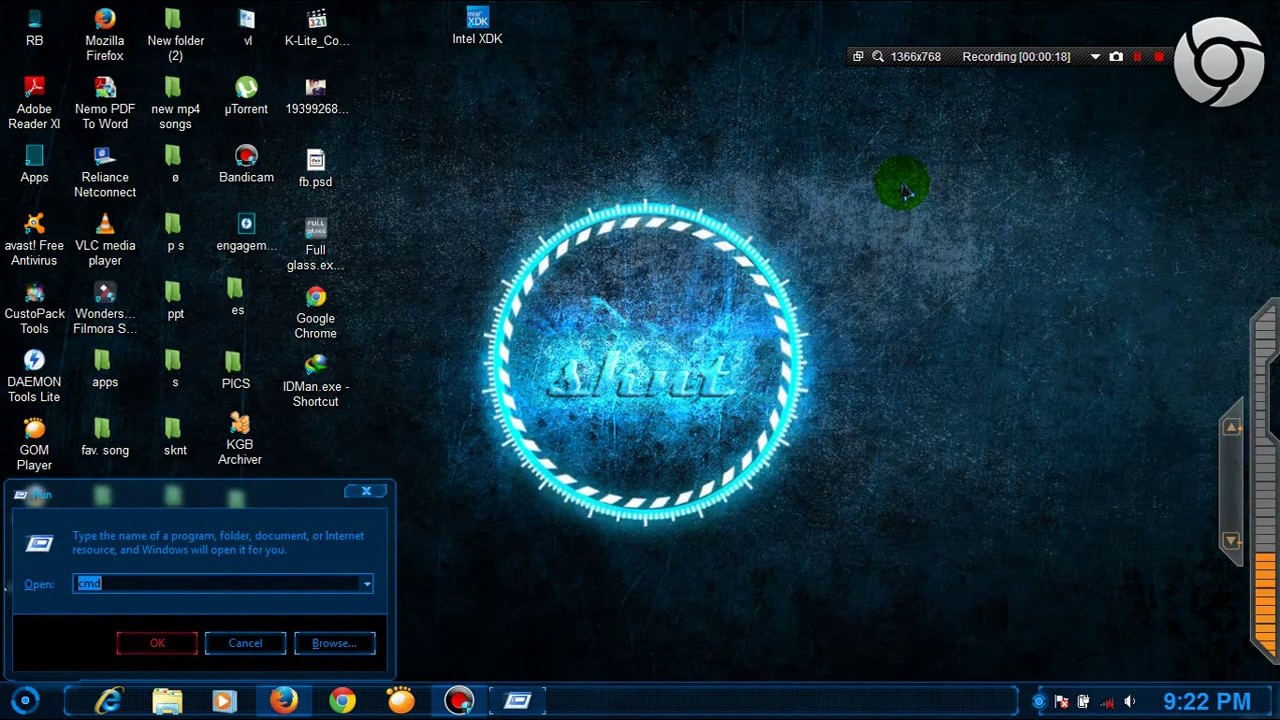Launch Chrome from the taskbar
Image resolution: width=1280 pixels, height=720 pixels.
point(342,701)
